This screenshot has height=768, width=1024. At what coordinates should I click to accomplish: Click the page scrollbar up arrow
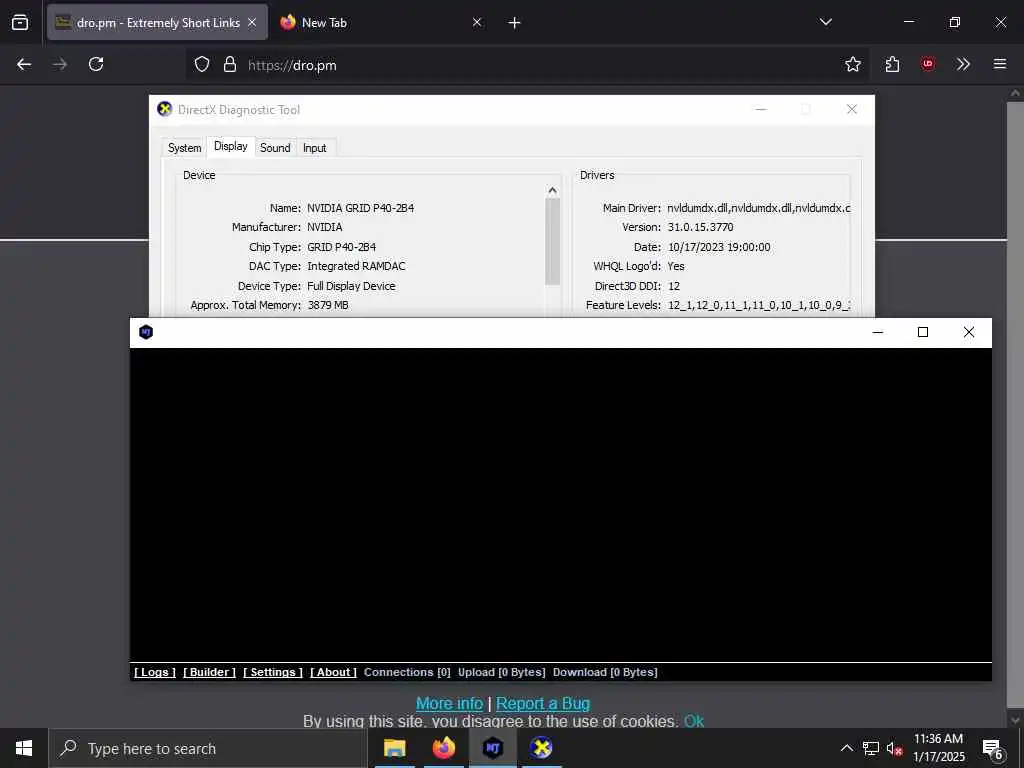point(1016,93)
